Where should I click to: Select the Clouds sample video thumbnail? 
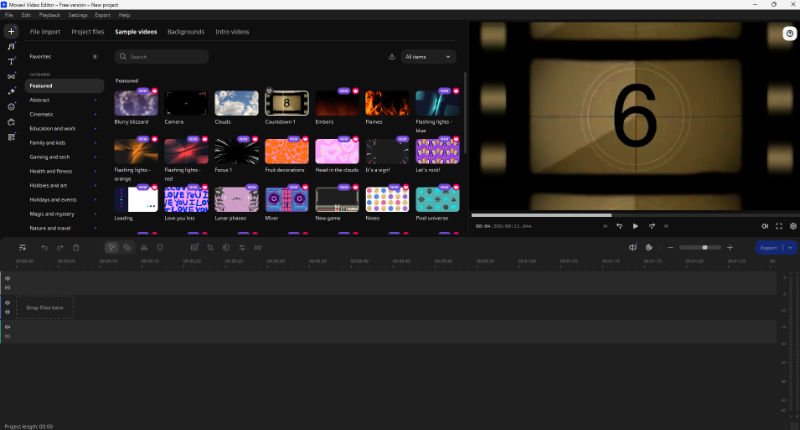(x=236, y=103)
